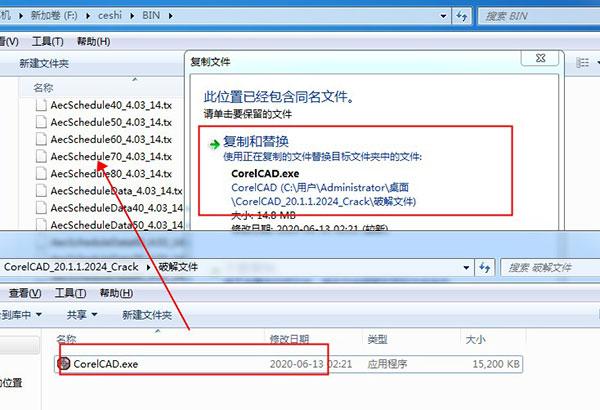This screenshot has height=410, width=600.
Task: Click the refresh icon beside BIN address bar
Action: 462,16
